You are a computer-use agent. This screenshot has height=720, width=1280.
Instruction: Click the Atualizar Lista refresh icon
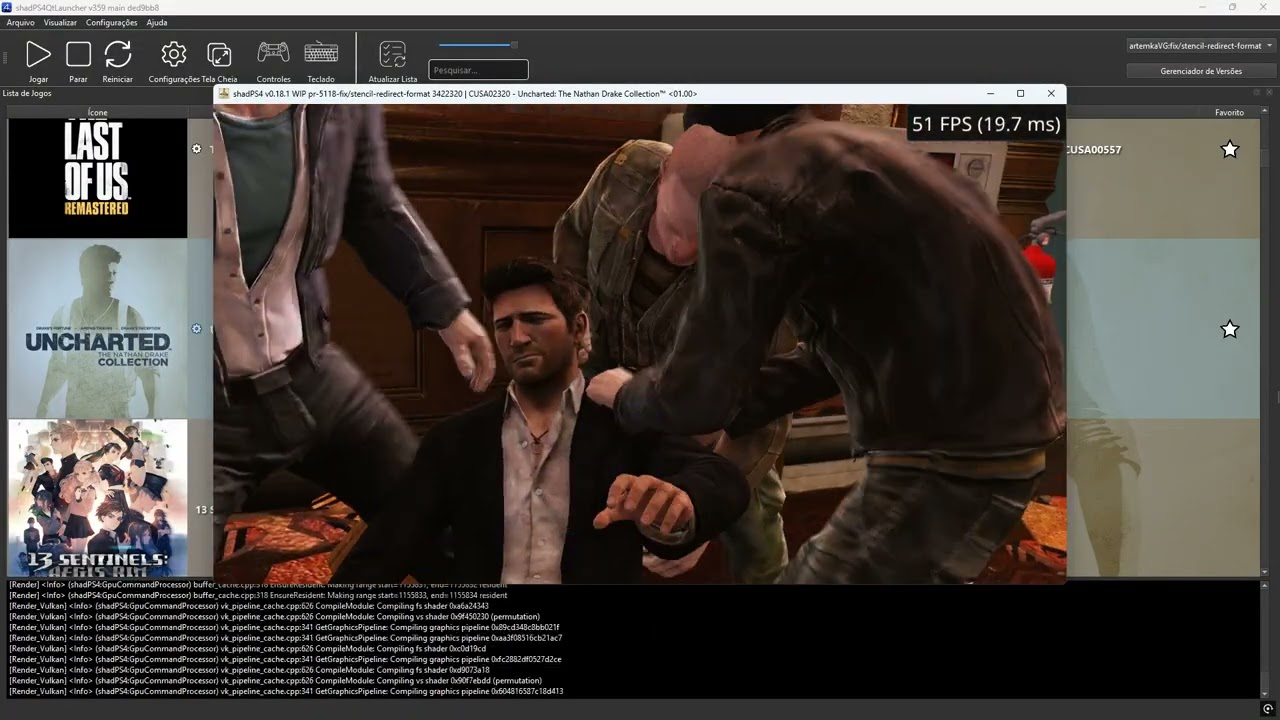point(393,54)
